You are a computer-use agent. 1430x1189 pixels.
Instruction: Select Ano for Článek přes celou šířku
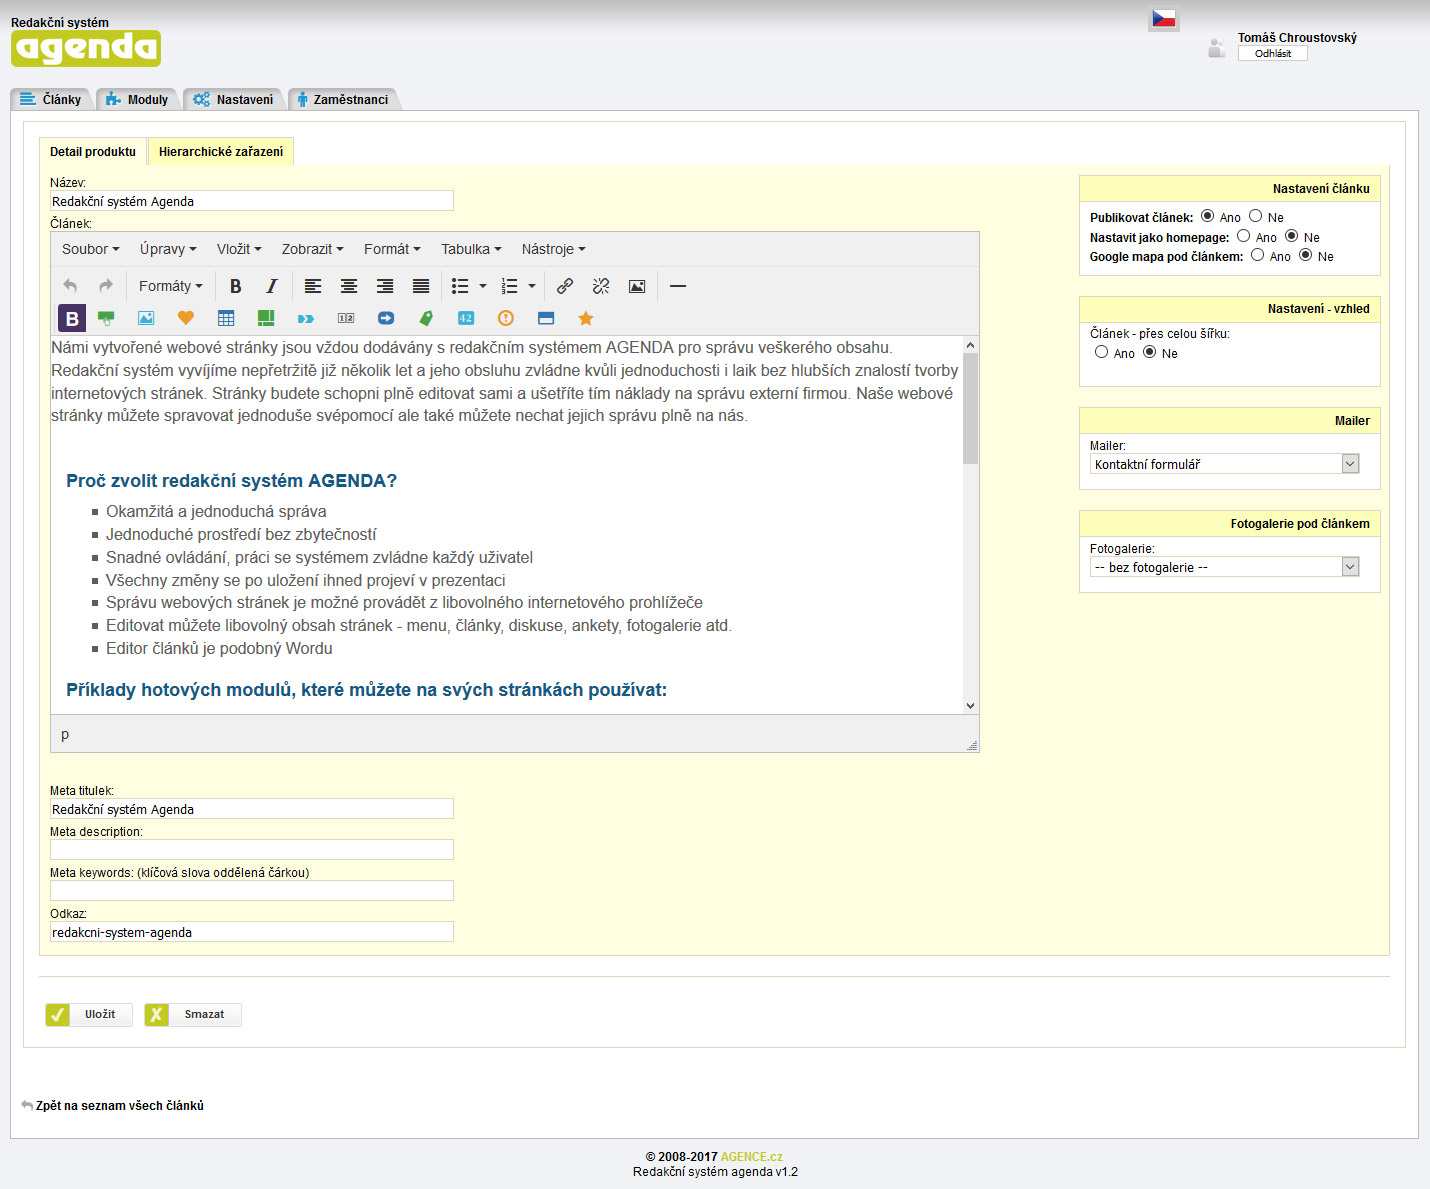(x=1102, y=352)
